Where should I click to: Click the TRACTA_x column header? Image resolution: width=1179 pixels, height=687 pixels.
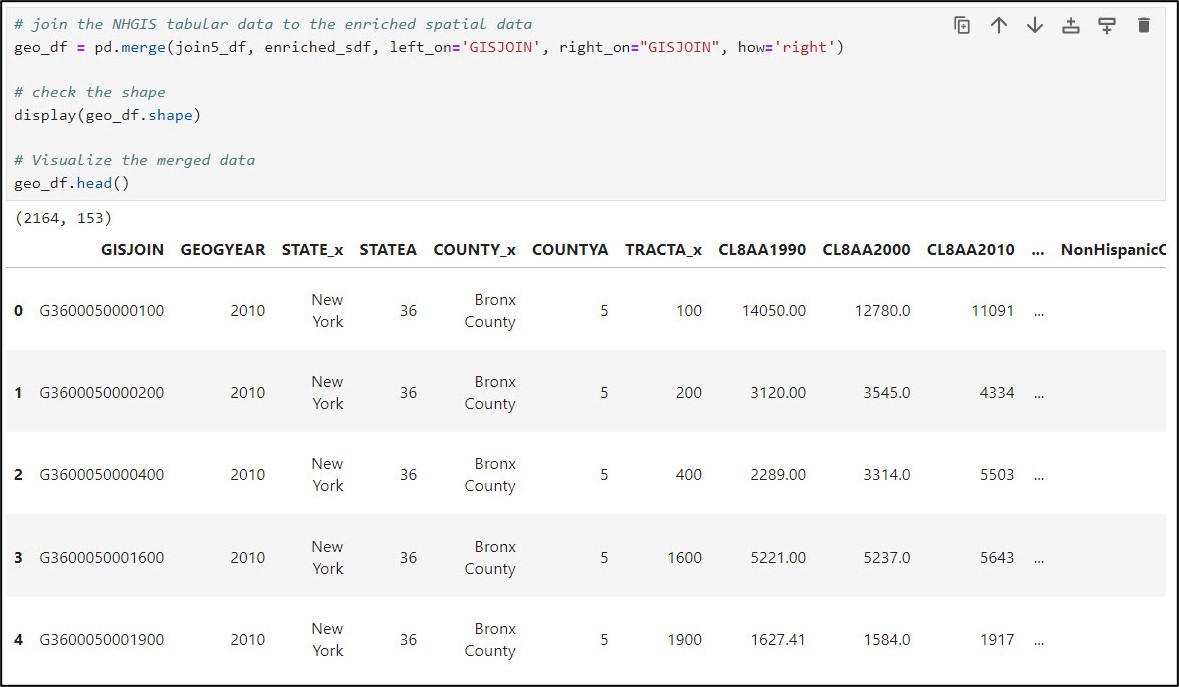[663, 250]
